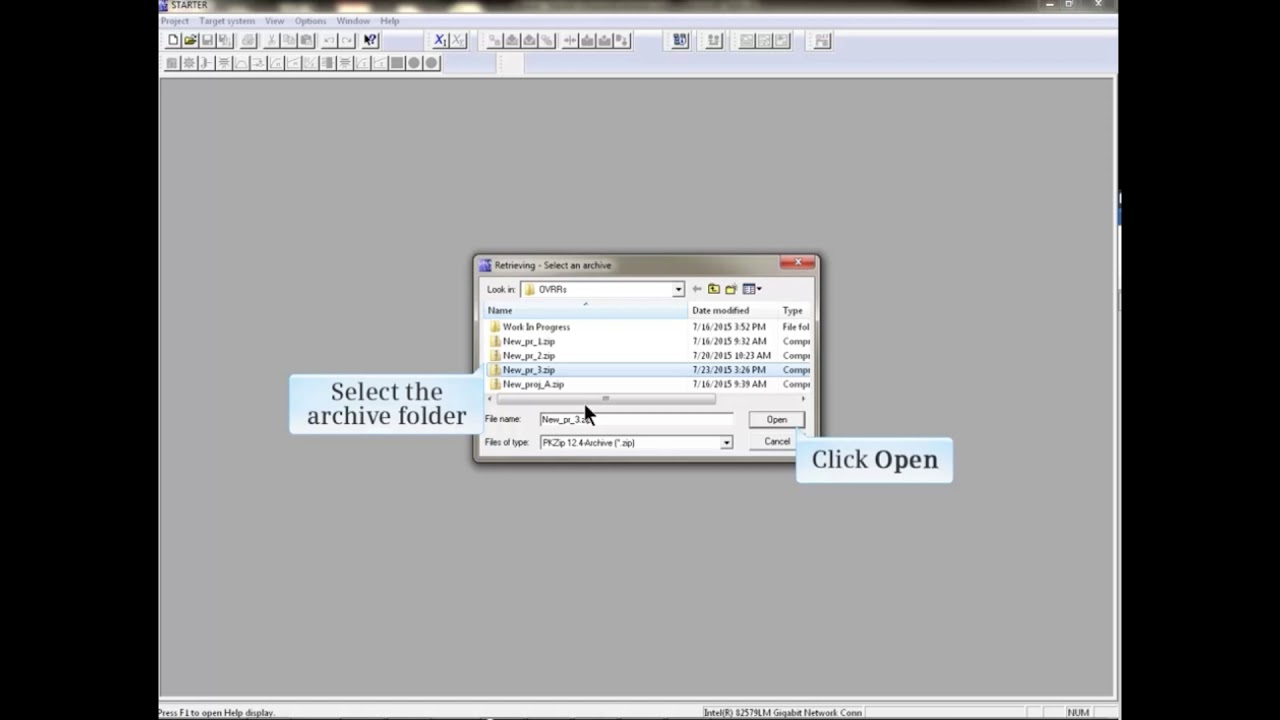Click the Redo arrow icon in toolbar
The image size is (1280, 720).
[347, 41]
